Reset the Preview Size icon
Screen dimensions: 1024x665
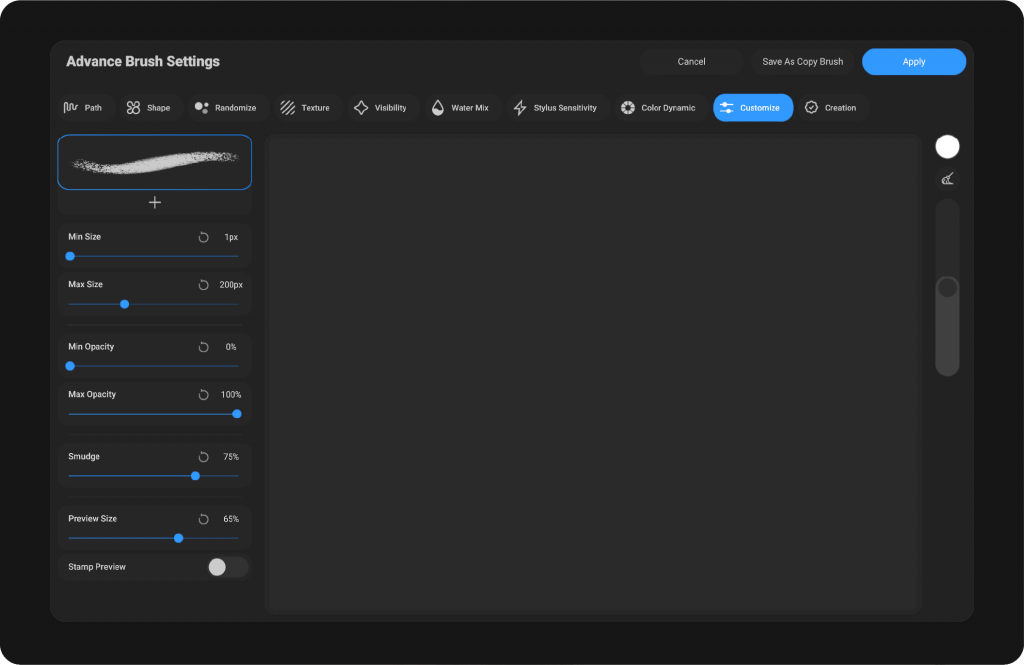pos(204,519)
